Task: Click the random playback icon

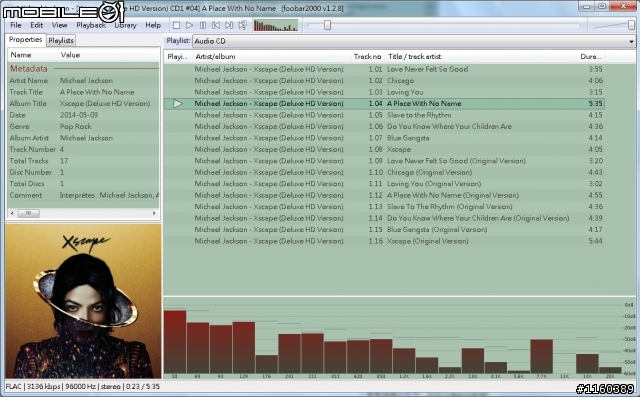Action: tap(242, 25)
